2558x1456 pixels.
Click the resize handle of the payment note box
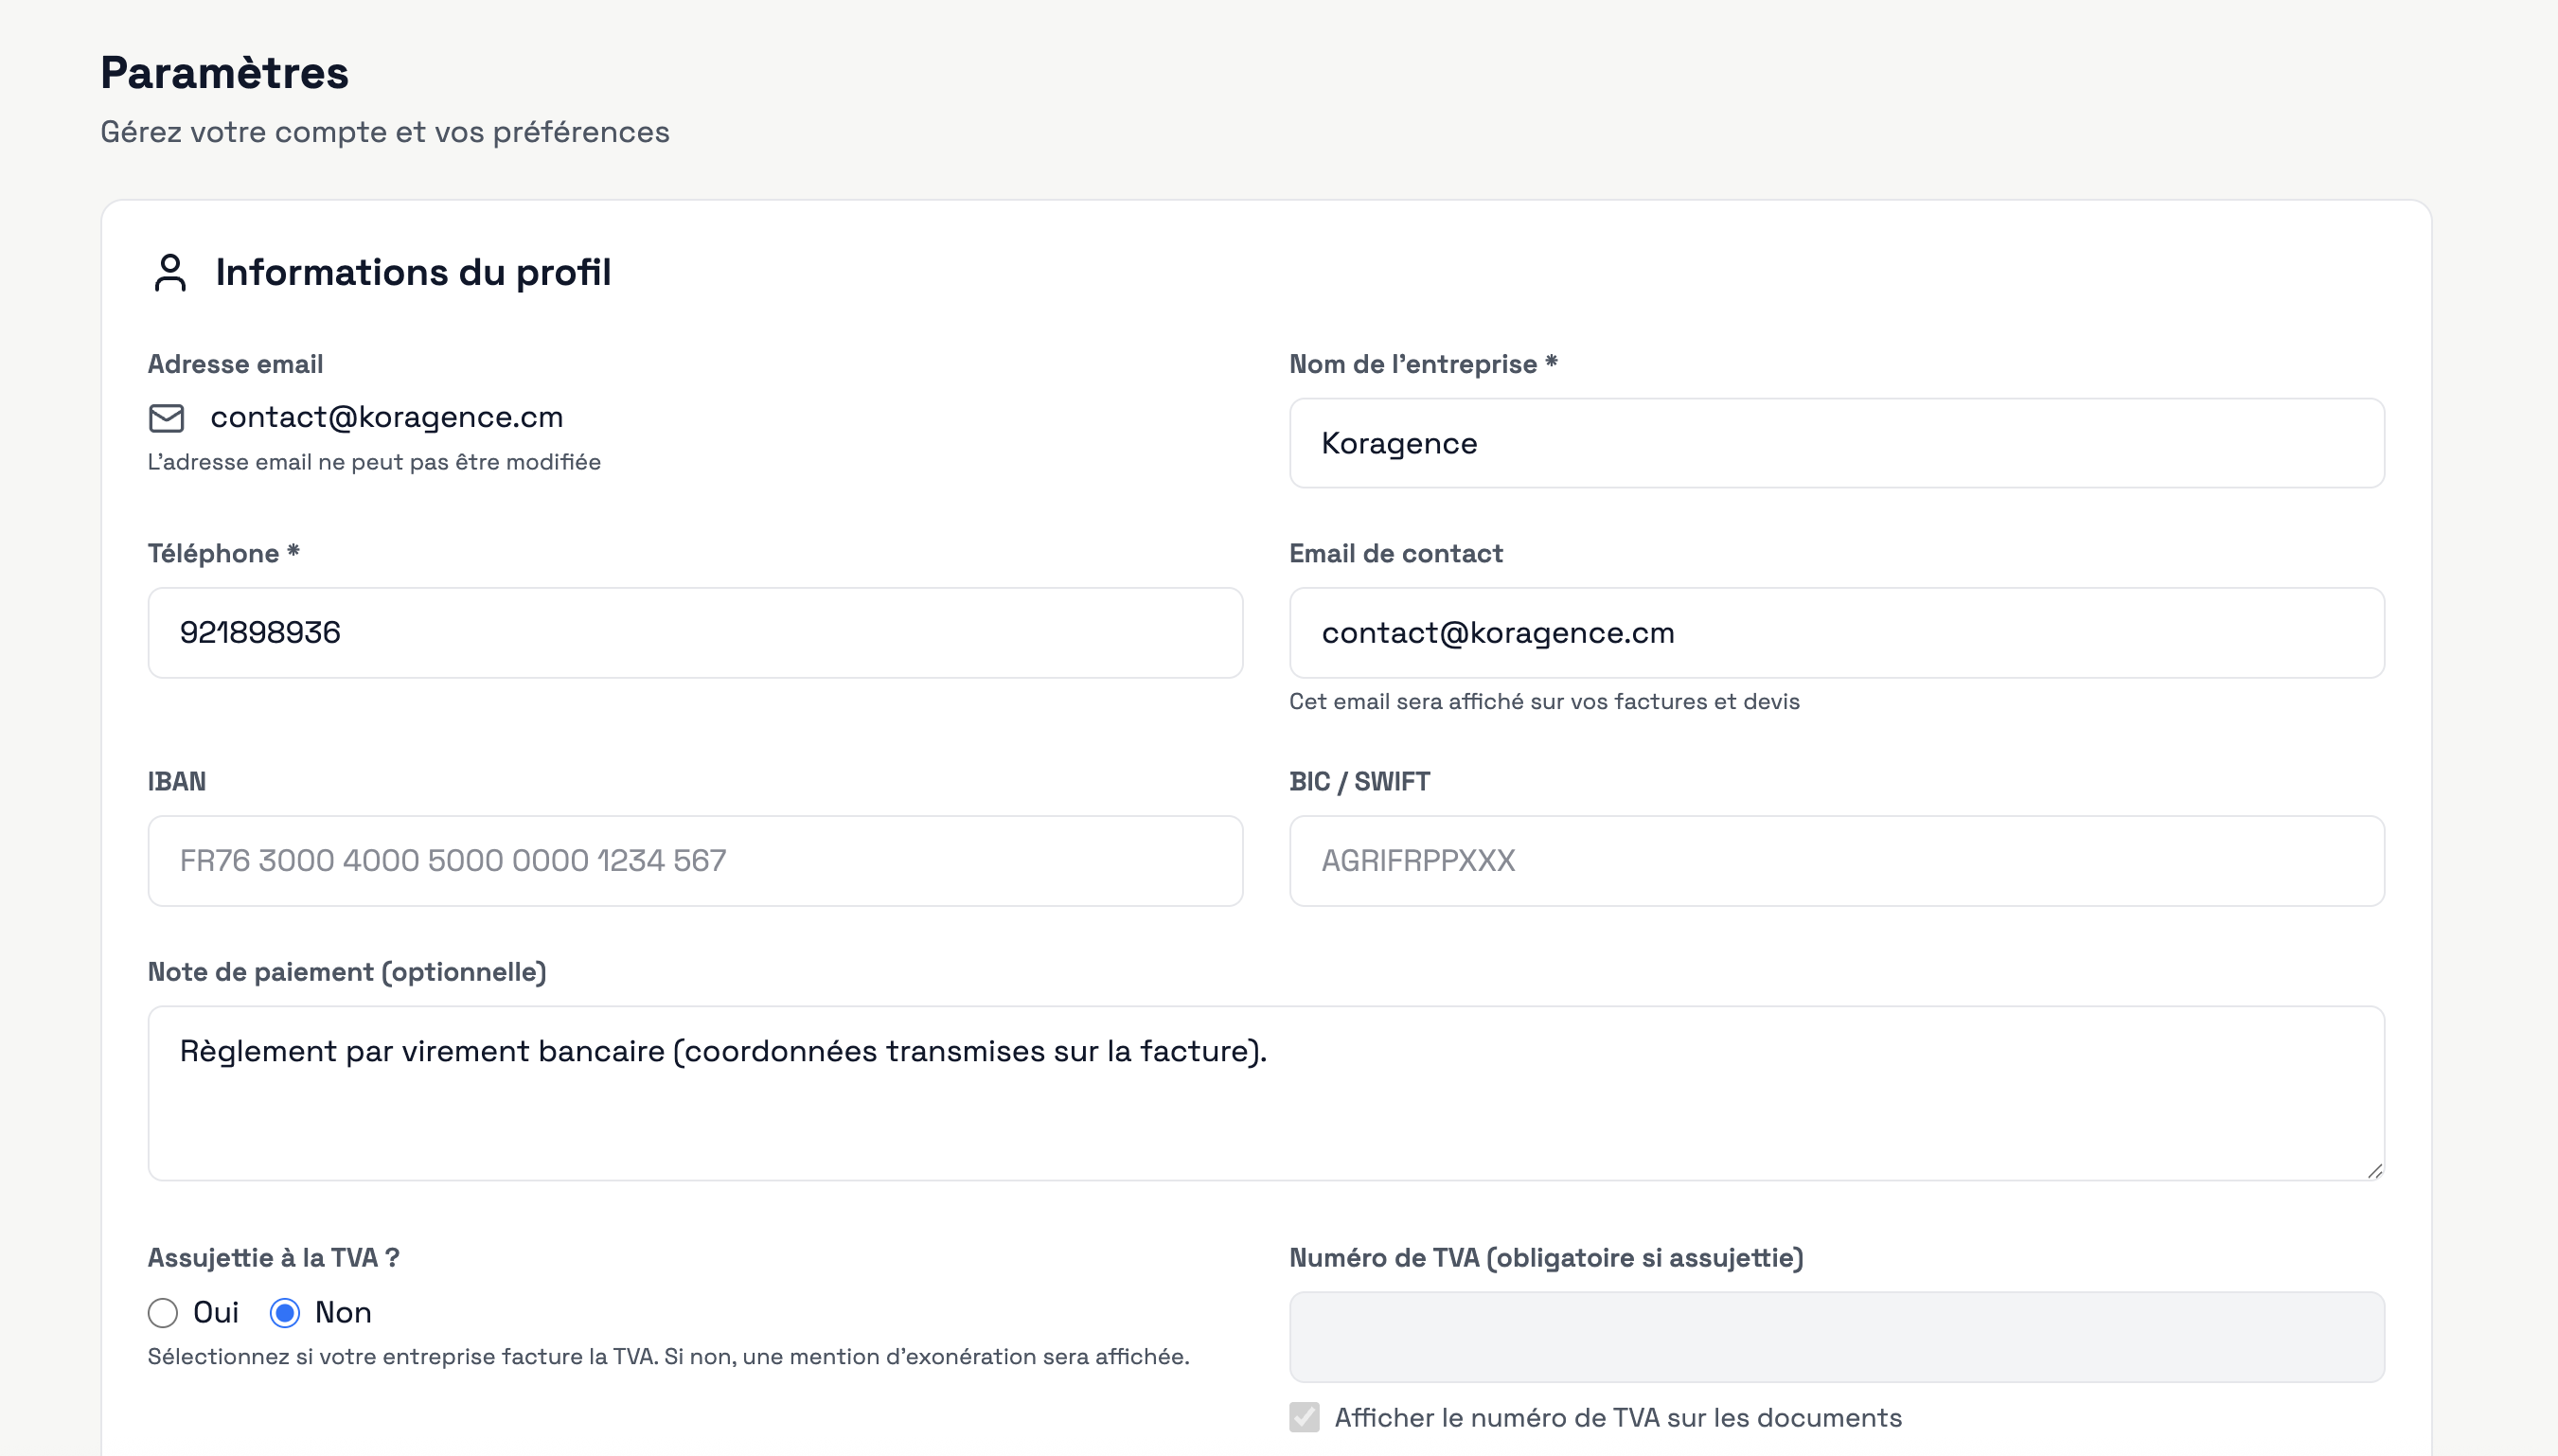(x=2374, y=1170)
